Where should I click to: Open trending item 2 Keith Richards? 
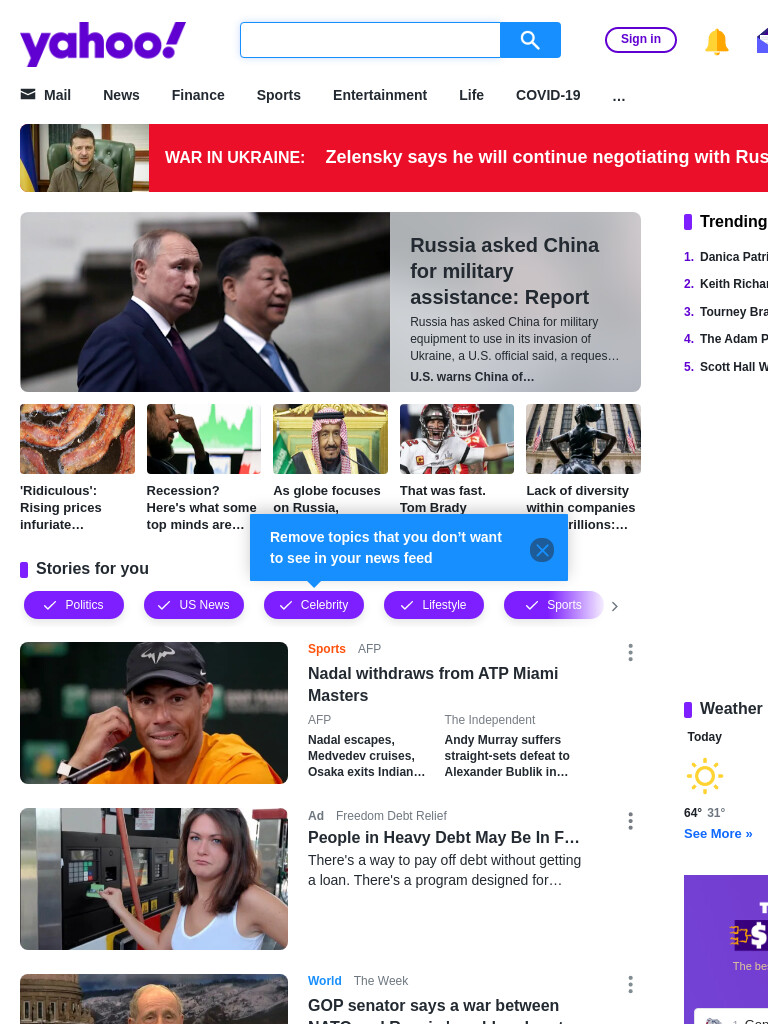(733, 284)
